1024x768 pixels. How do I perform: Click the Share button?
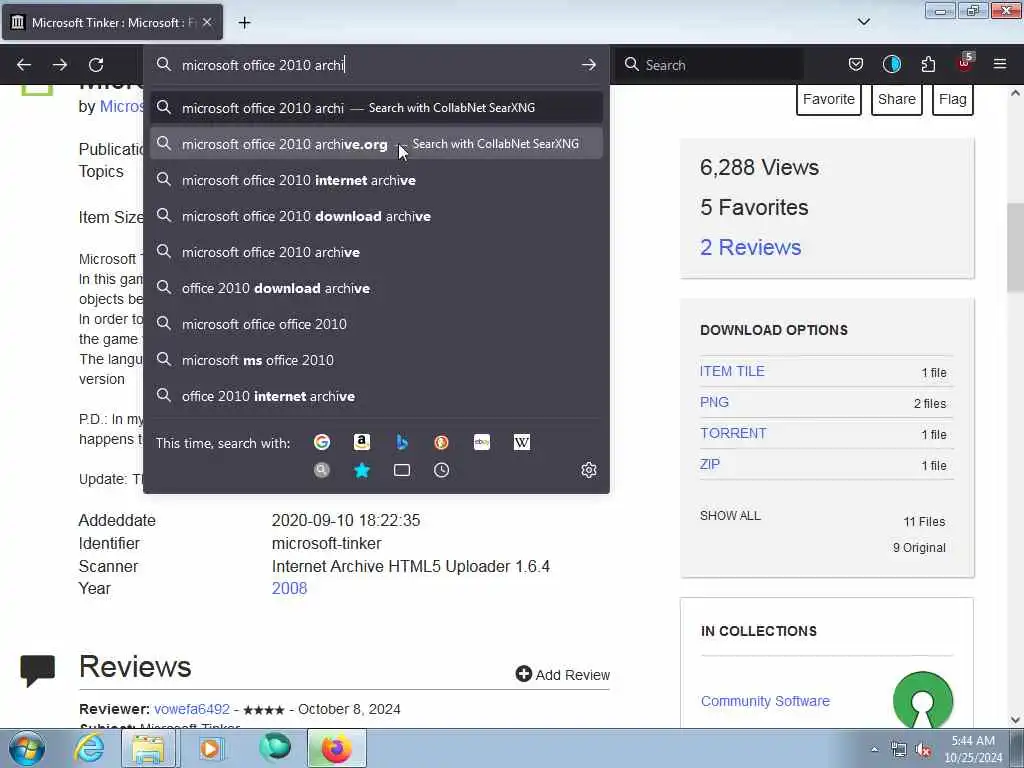click(x=897, y=99)
